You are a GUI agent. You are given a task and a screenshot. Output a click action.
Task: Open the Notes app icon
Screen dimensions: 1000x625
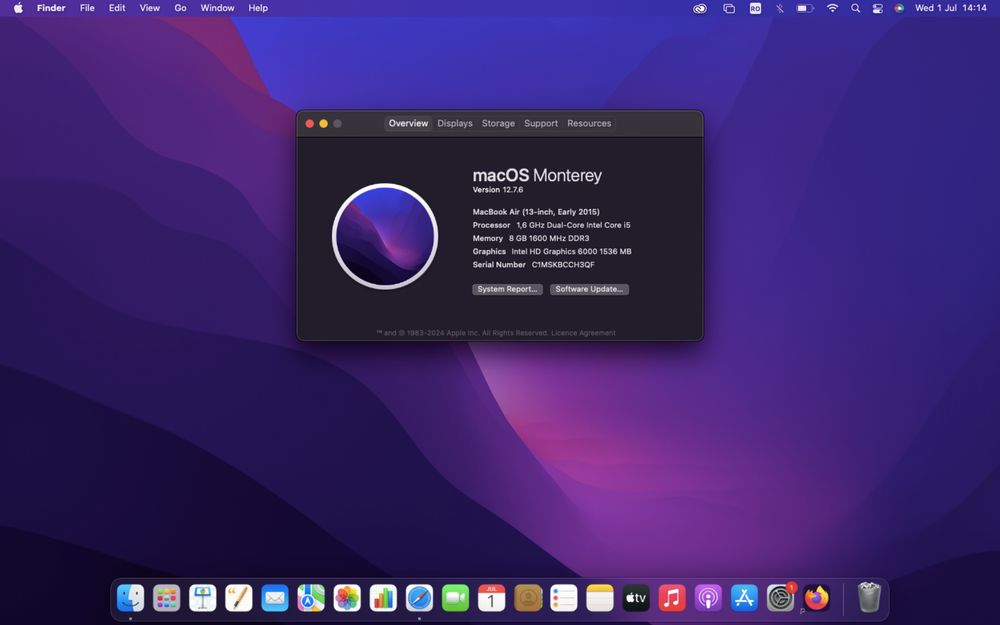600,598
